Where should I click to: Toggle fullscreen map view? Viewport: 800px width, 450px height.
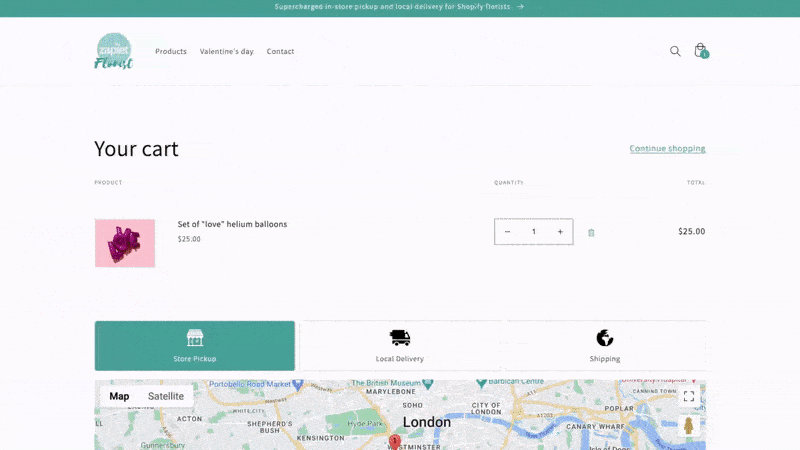pos(689,396)
